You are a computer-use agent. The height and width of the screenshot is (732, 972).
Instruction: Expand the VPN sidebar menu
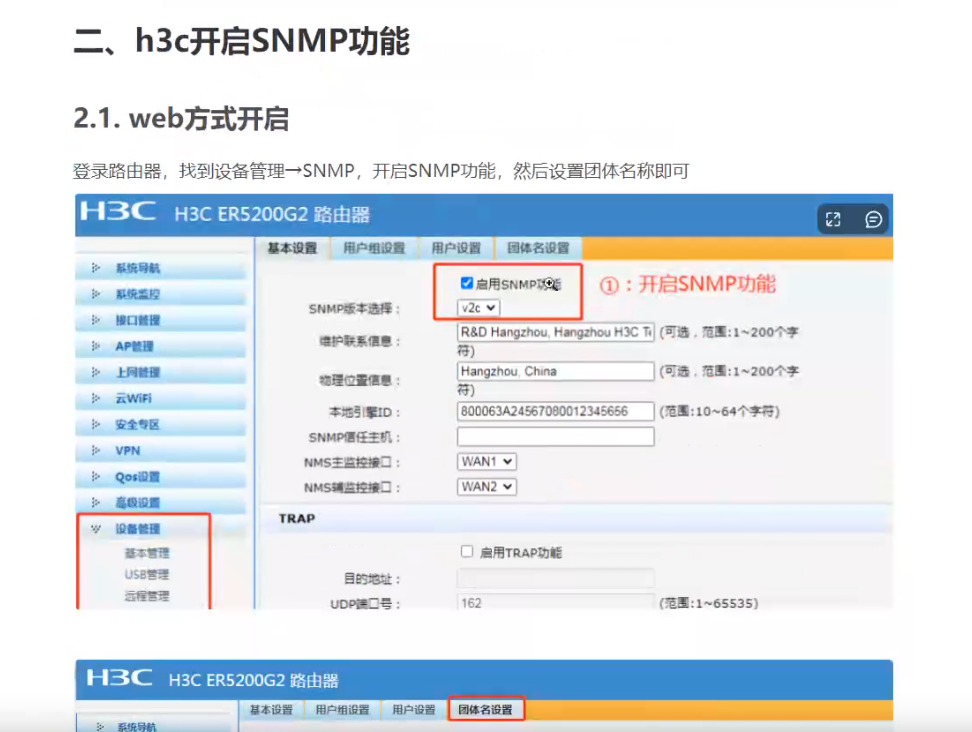[x=161, y=451]
